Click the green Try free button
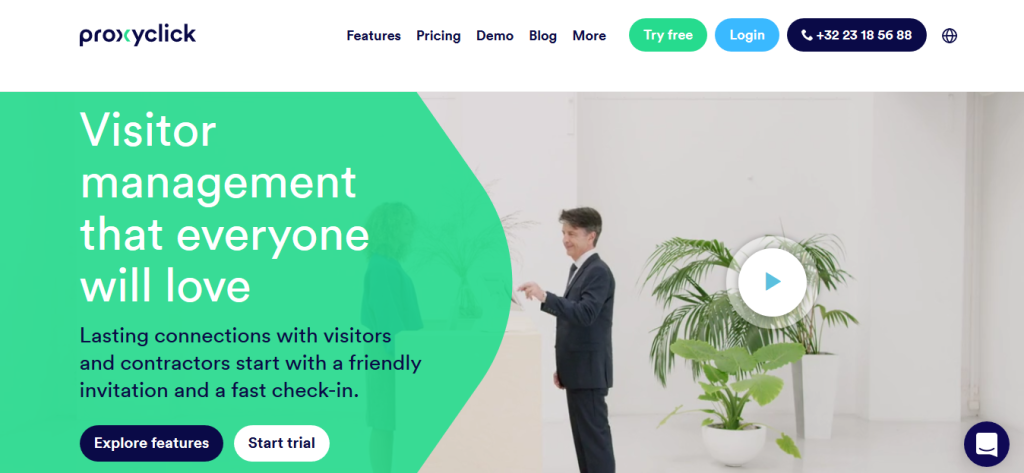 tap(667, 35)
